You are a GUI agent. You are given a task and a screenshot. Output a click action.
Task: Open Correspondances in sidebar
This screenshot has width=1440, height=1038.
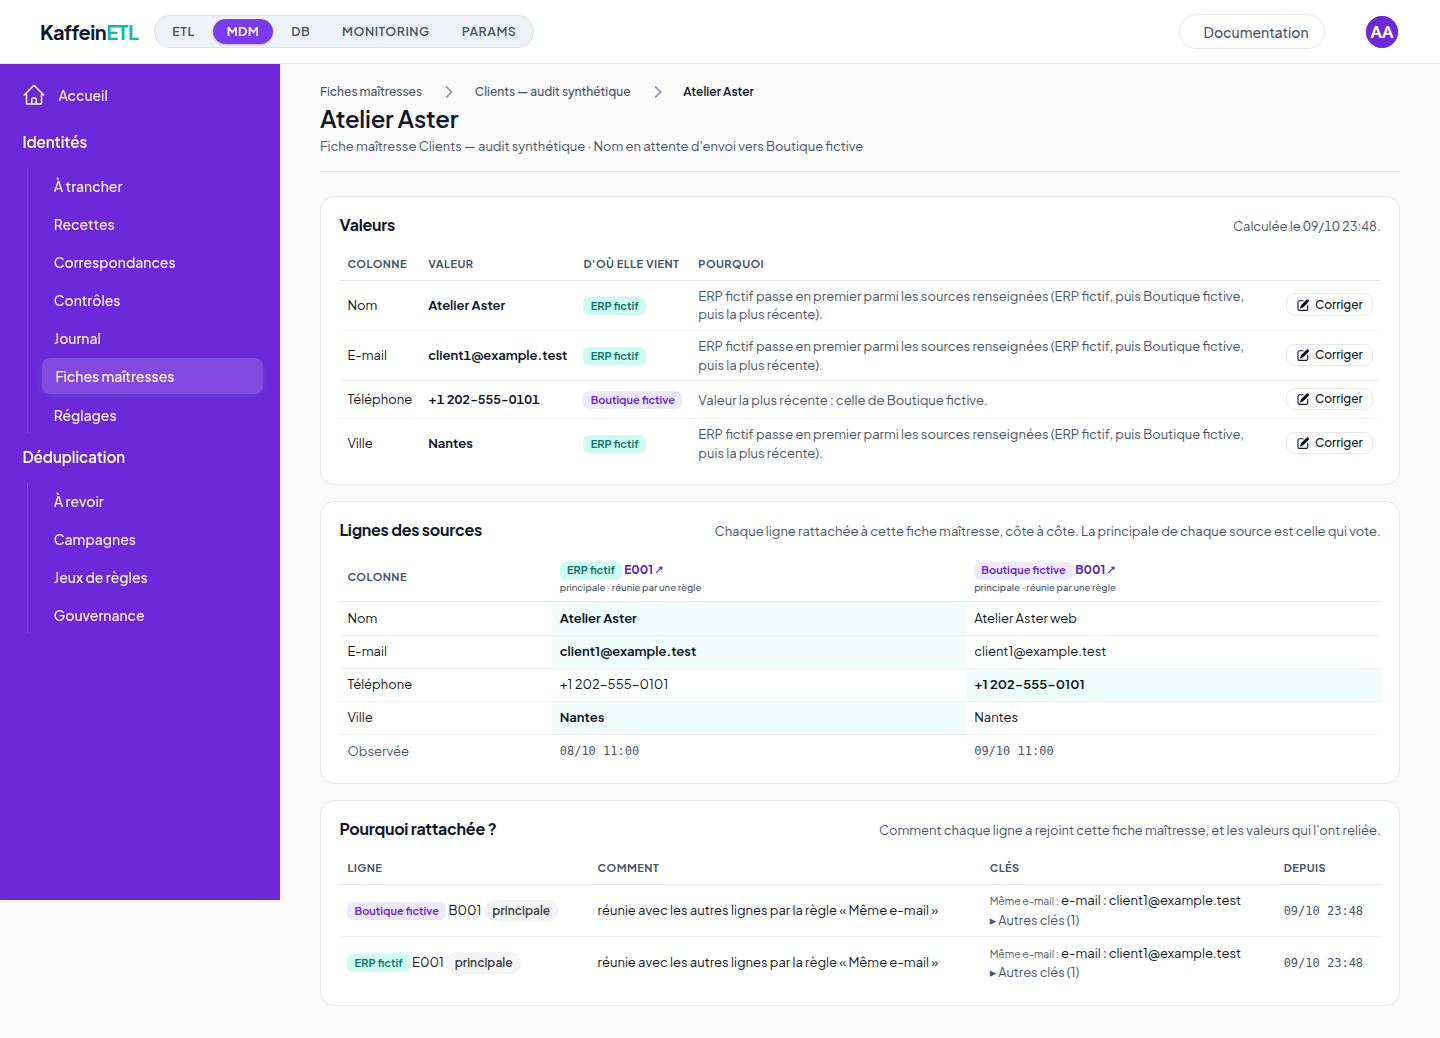point(152,263)
